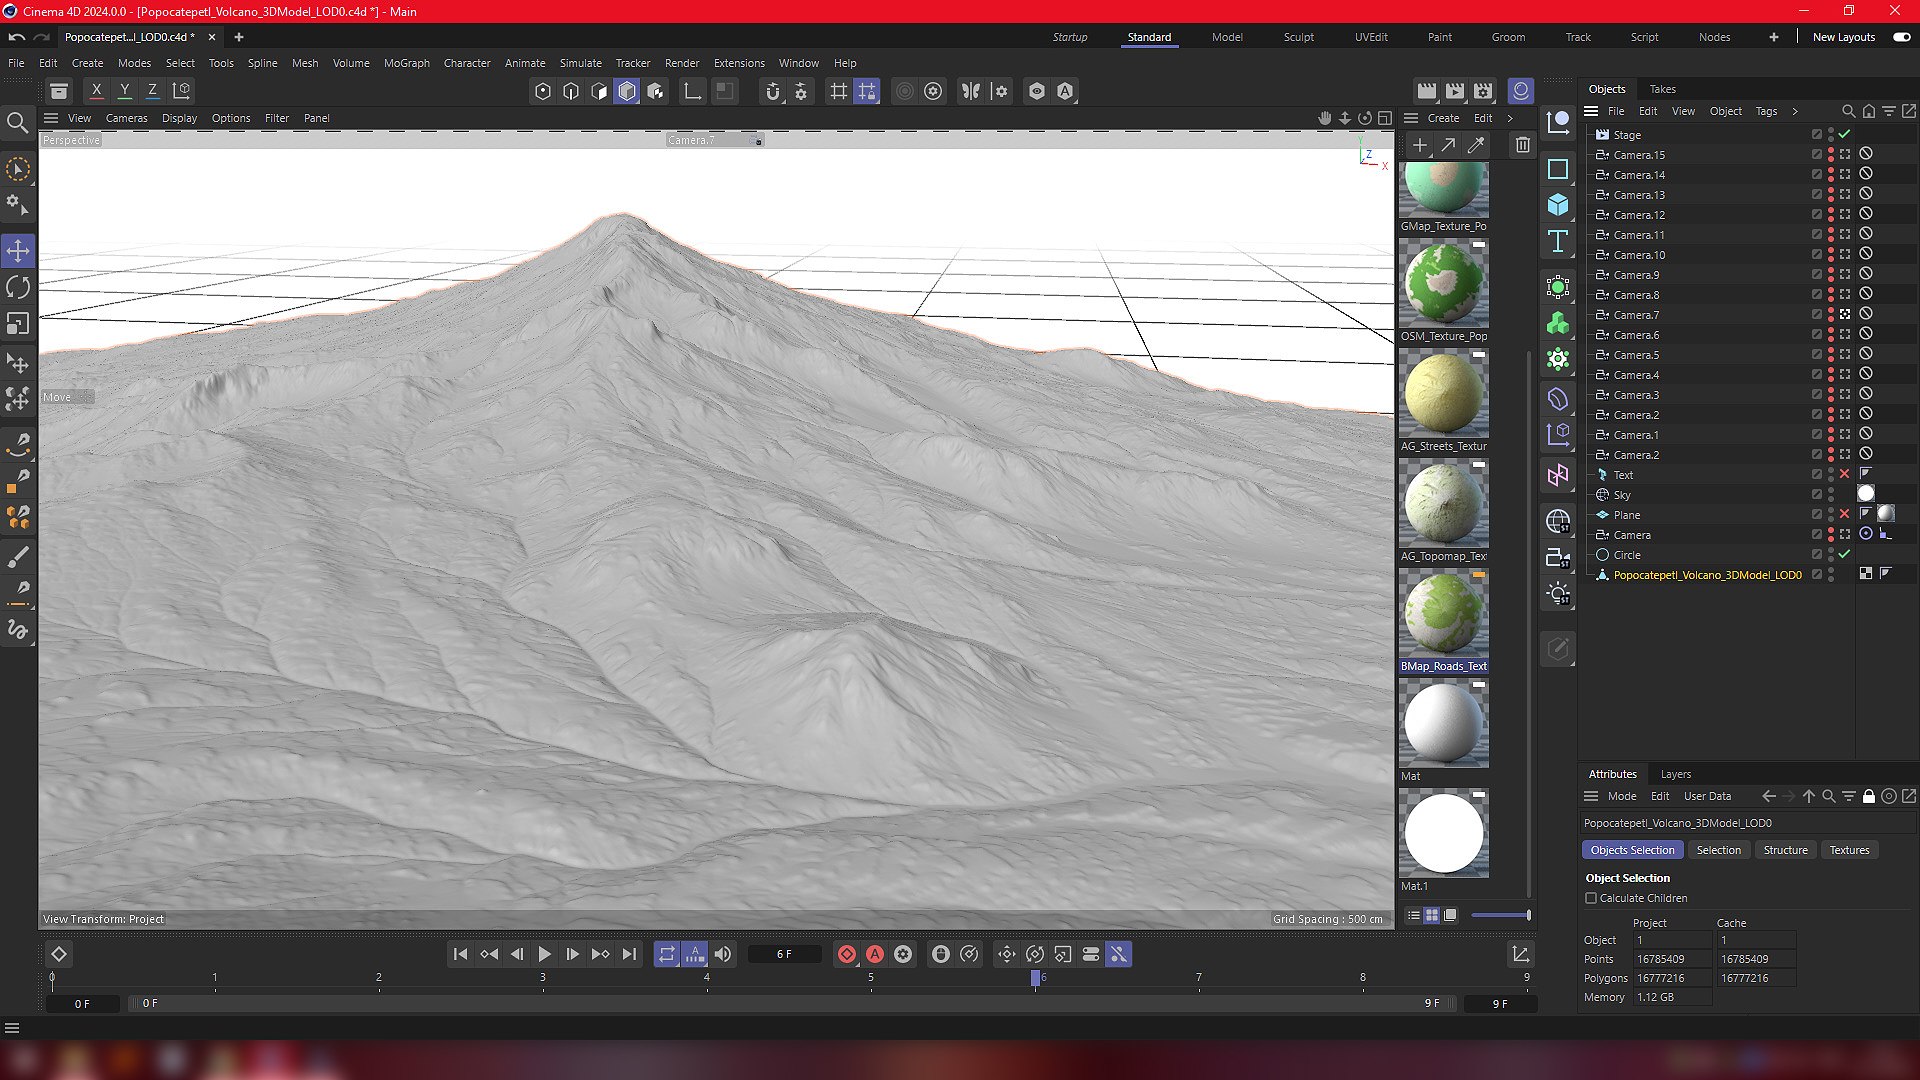Click the Selection attributes button
Image resolution: width=1920 pixels, height=1080 pixels.
1718,850
